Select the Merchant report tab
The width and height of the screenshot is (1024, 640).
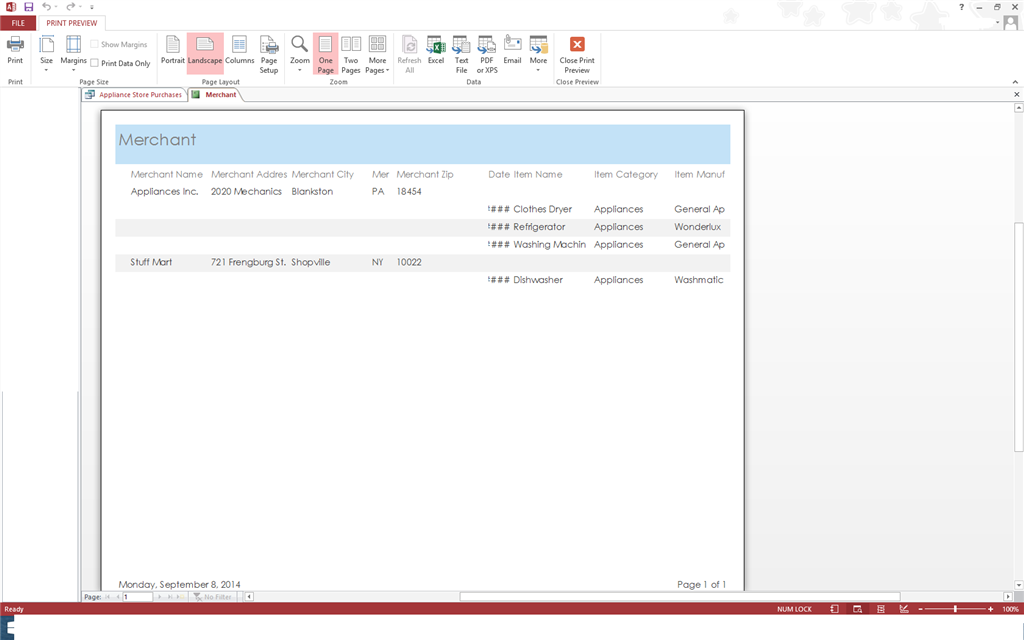215,95
